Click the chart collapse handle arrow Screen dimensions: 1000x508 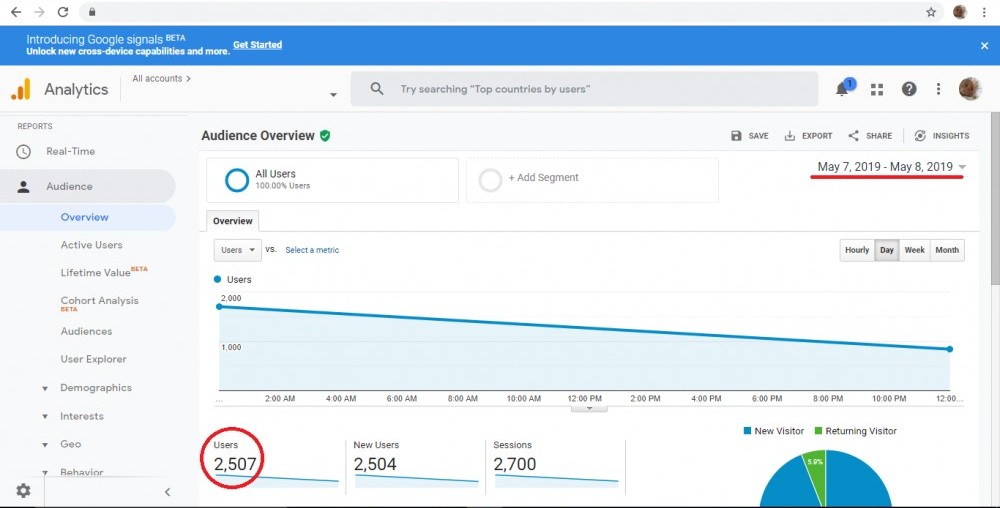pyautogui.click(x=589, y=409)
